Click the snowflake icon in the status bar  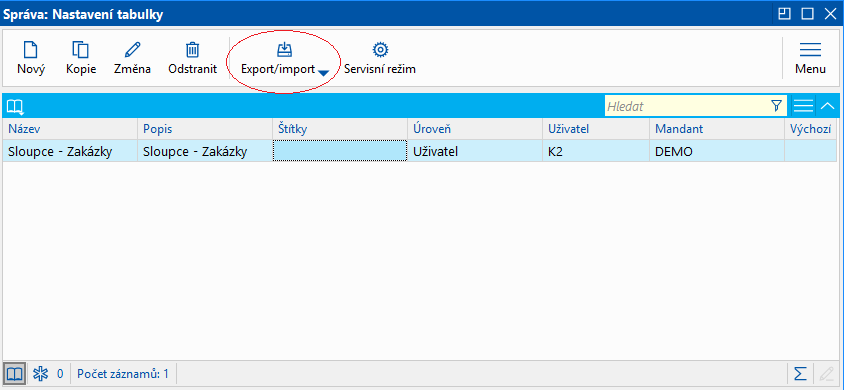click(40, 373)
